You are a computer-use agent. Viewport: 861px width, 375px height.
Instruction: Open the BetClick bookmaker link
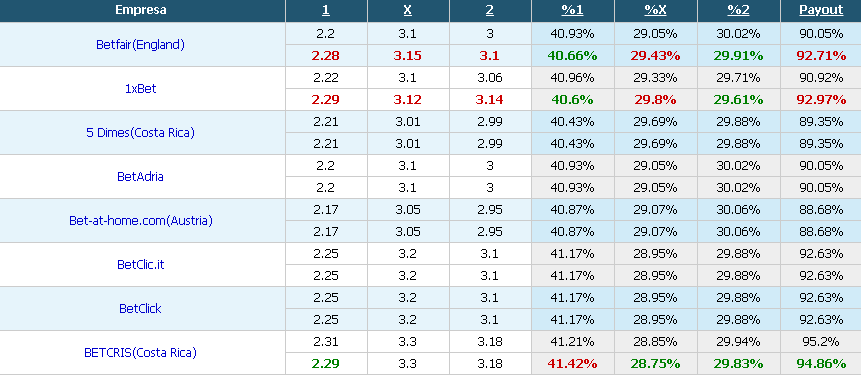point(141,309)
